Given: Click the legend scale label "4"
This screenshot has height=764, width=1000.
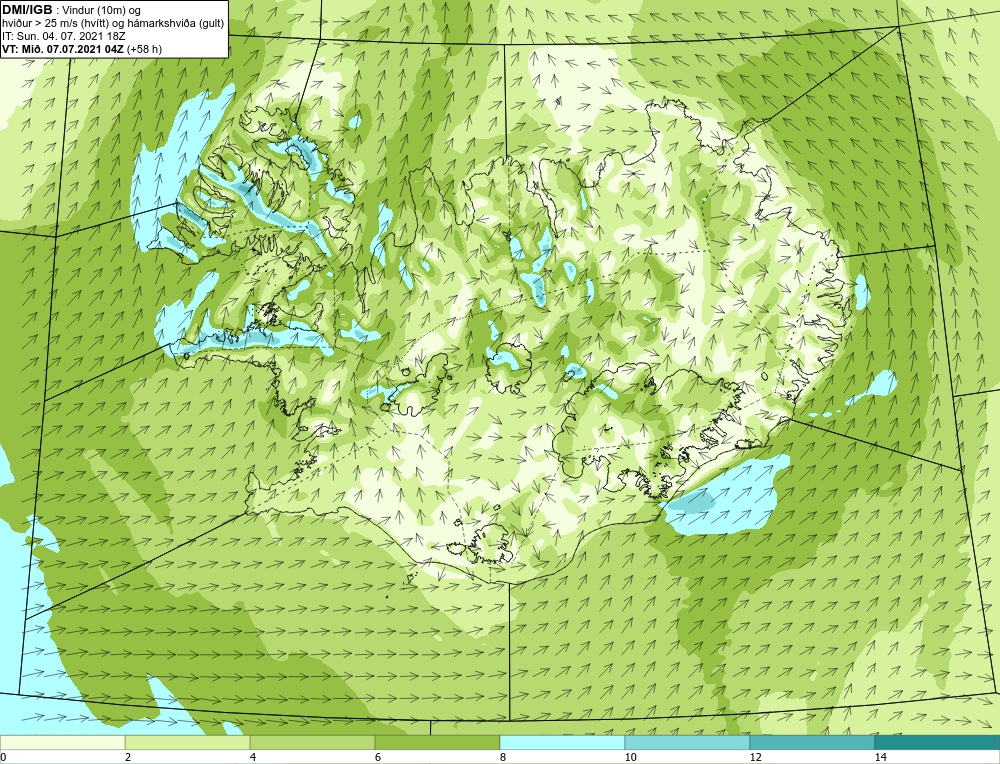Looking at the screenshot, I should [253, 757].
